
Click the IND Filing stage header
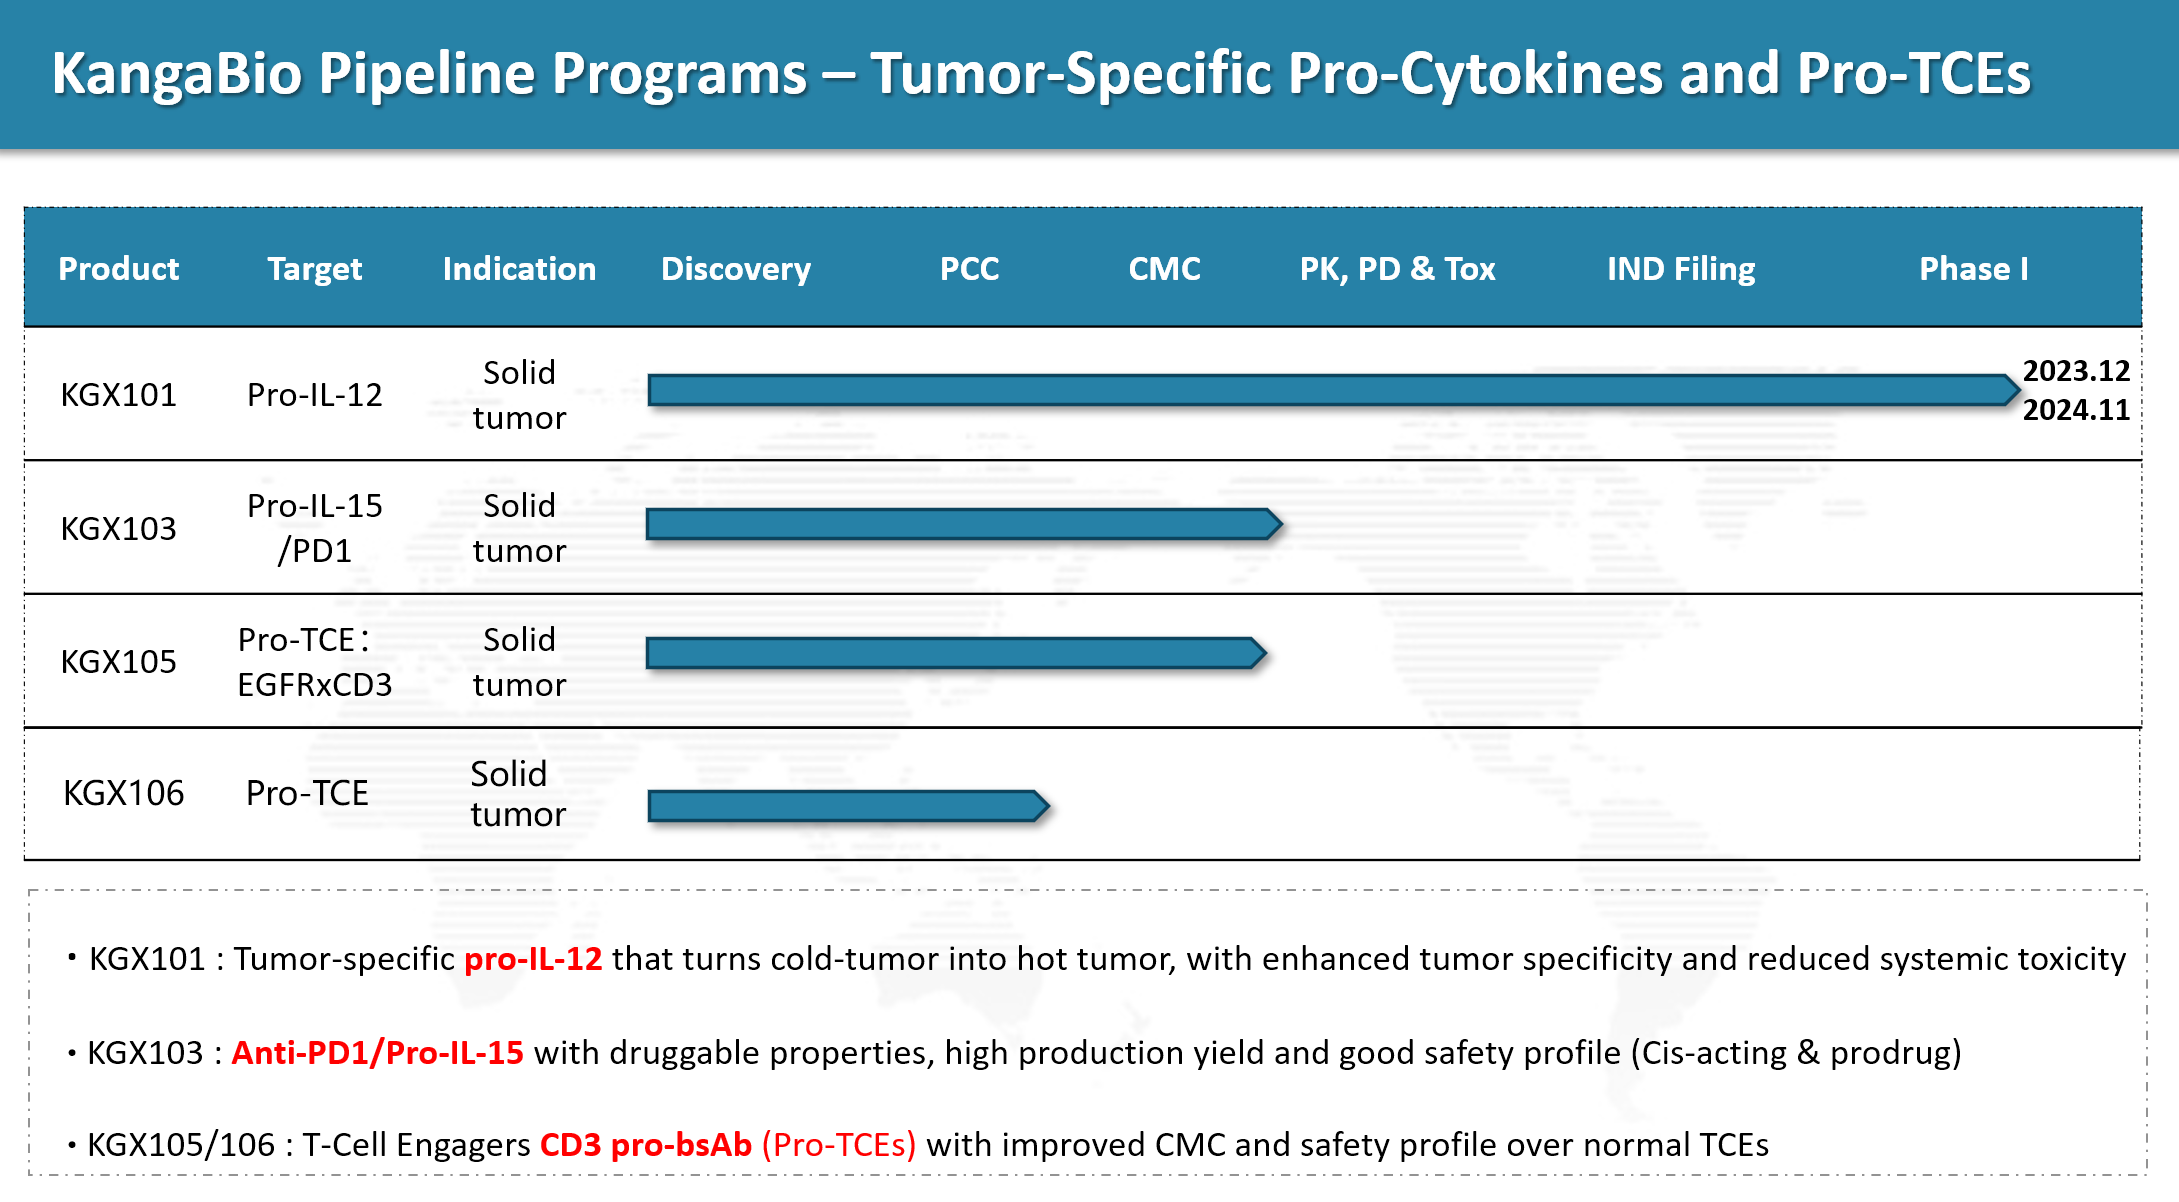coord(1680,269)
